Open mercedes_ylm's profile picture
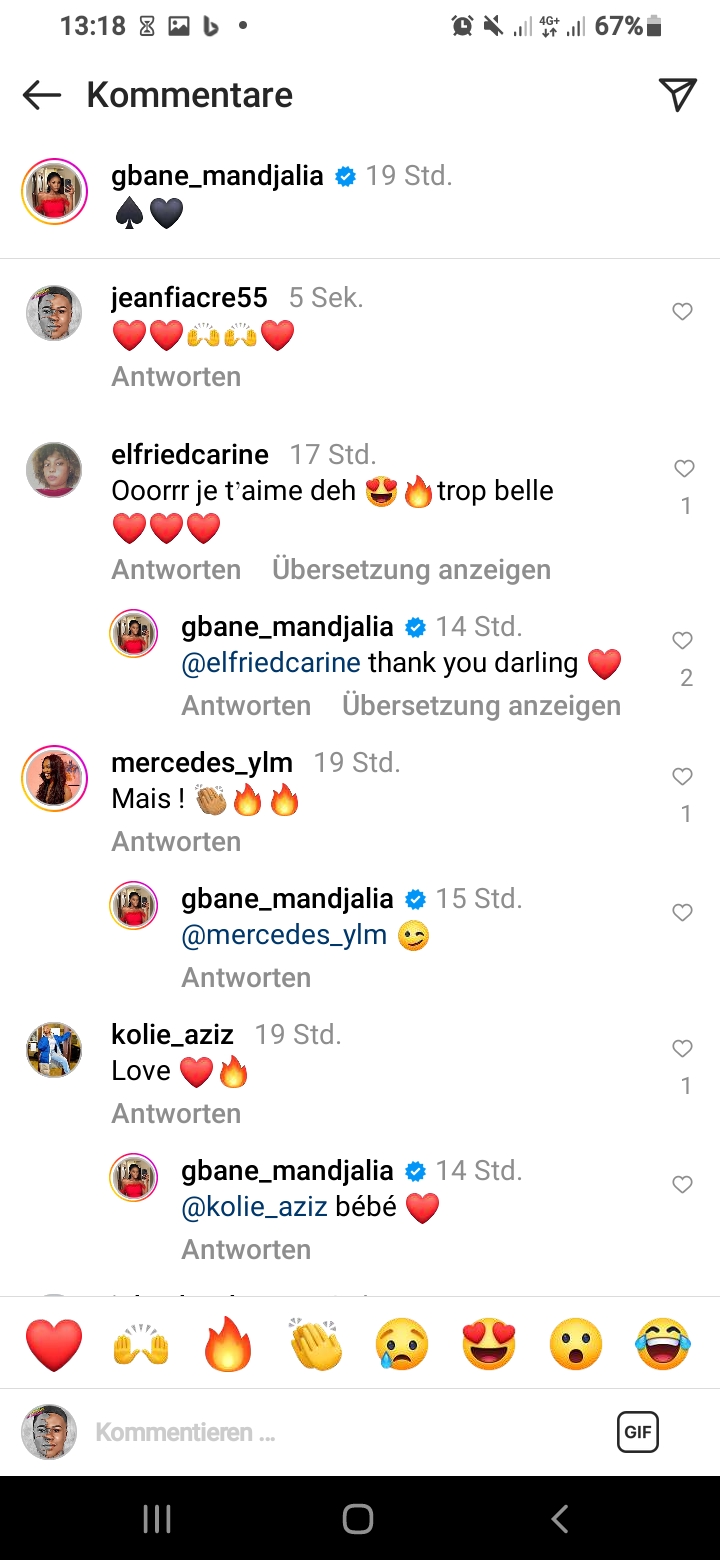The image size is (720, 1560). point(54,778)
